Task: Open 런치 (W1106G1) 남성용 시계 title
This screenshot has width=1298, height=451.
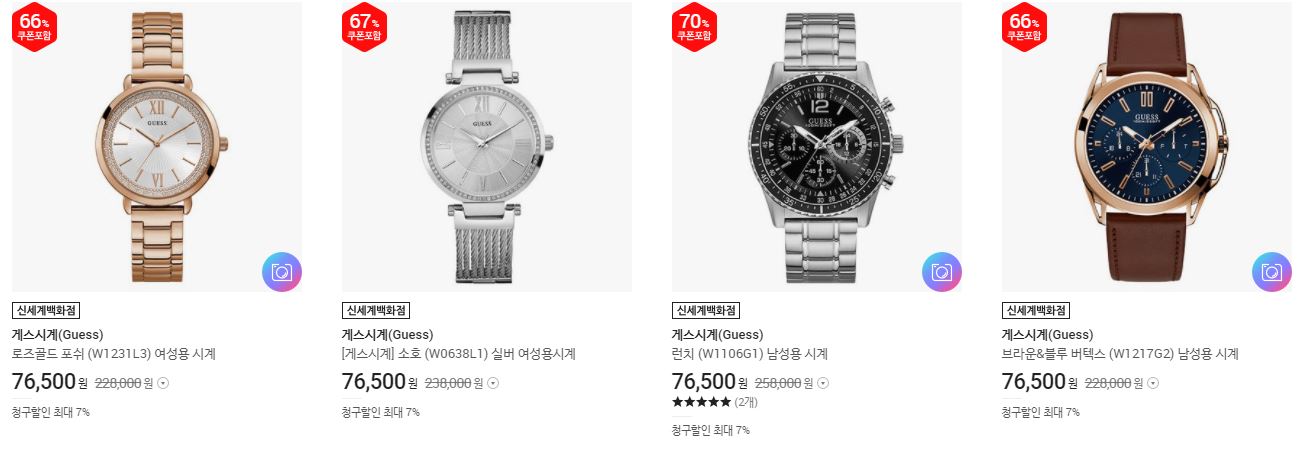Action: click(x=750, y=354)
